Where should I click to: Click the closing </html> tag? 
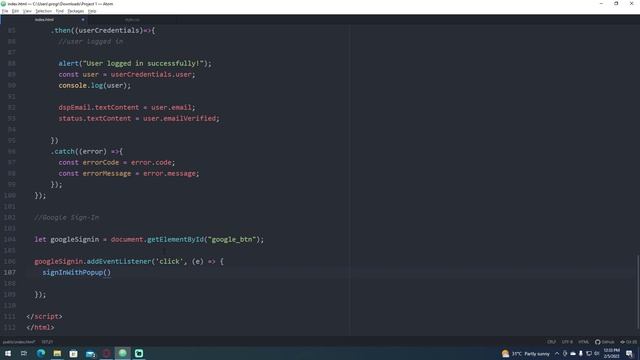pos(40,327)
